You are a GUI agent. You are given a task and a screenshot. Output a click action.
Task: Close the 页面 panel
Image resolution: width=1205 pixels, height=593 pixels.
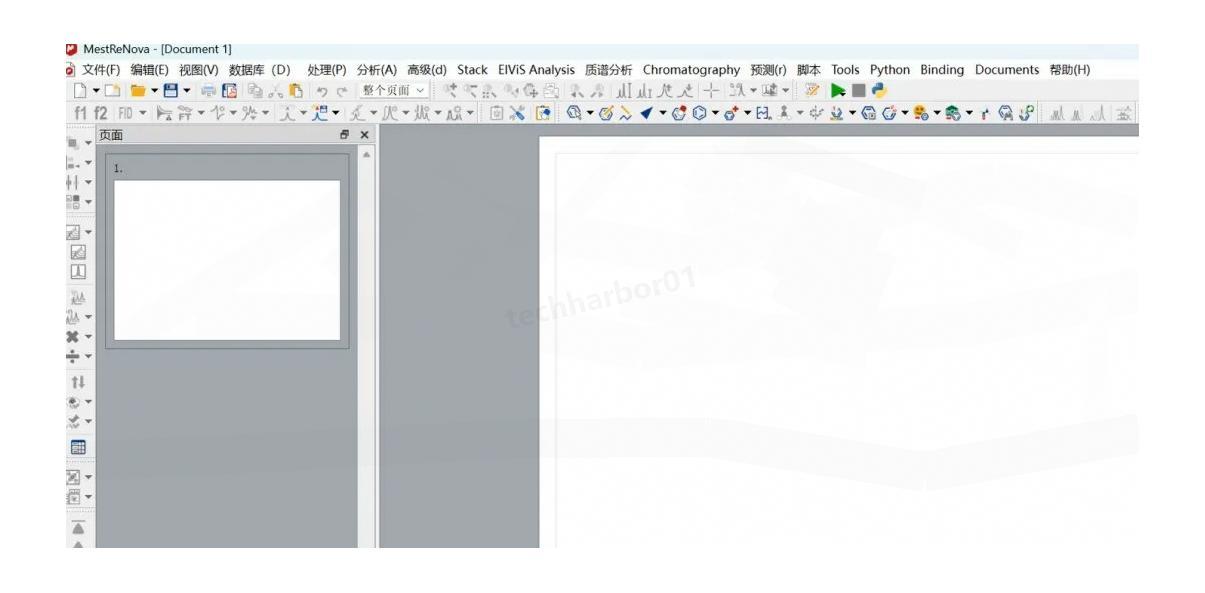tap(364, 134)
